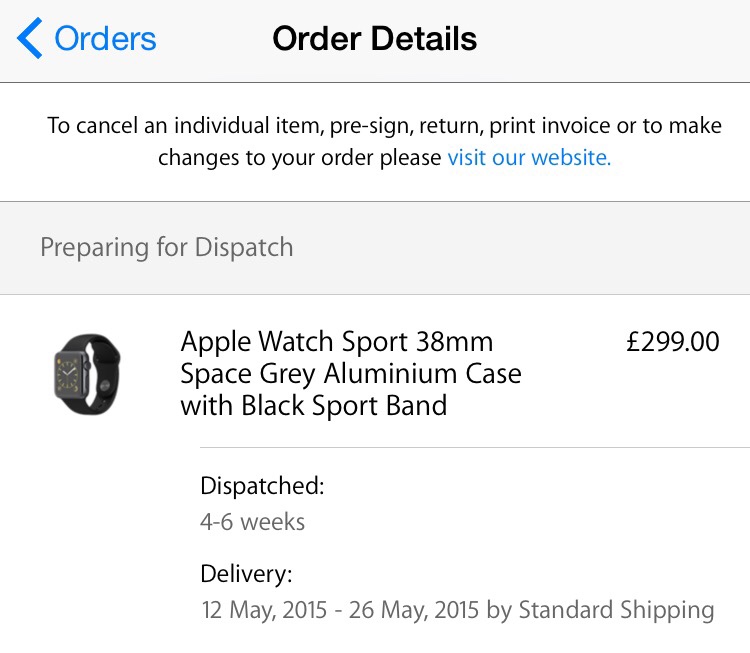Tap the £299.00 price
The width and height of the screenshot is (750, 653).
[672, 342]
